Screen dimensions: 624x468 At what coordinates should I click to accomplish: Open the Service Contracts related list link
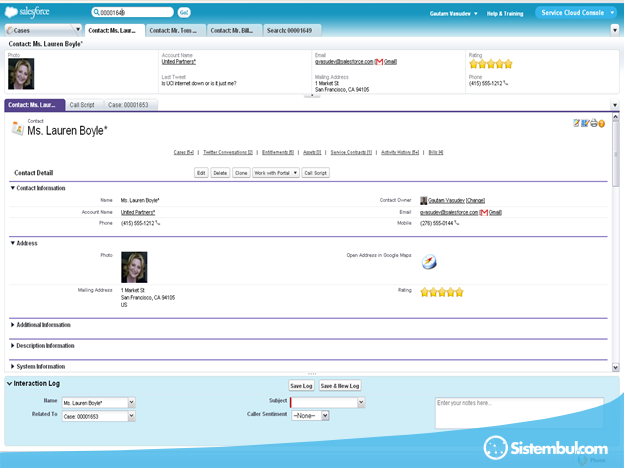pyautogui.click(x=351, y=152)
